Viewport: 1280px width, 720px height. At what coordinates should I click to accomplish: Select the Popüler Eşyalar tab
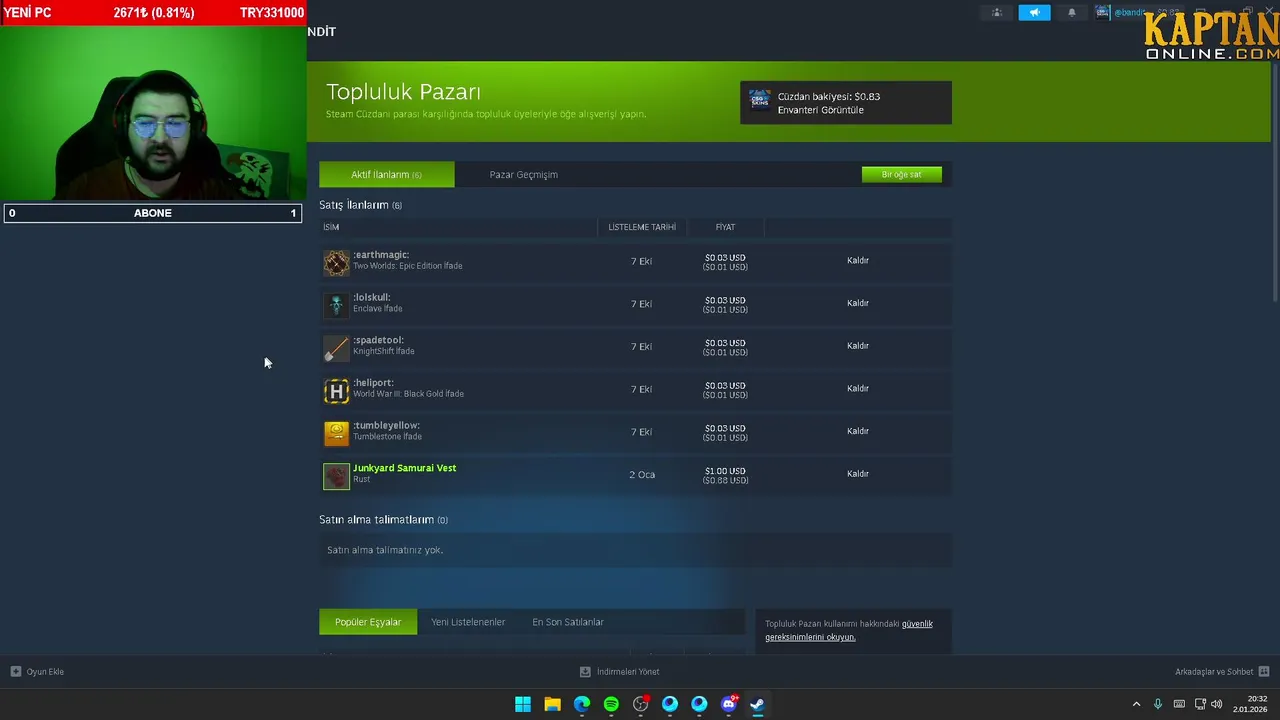coord(368,622)
